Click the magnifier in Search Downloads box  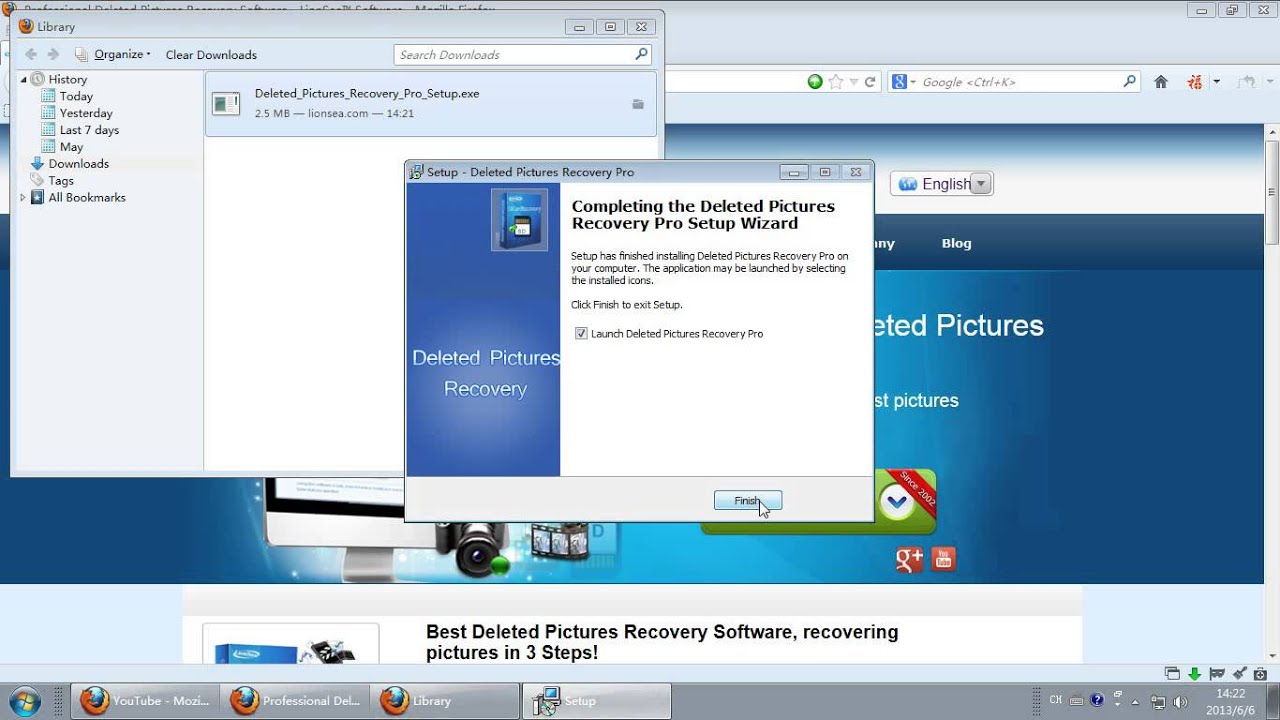(641, 54)
